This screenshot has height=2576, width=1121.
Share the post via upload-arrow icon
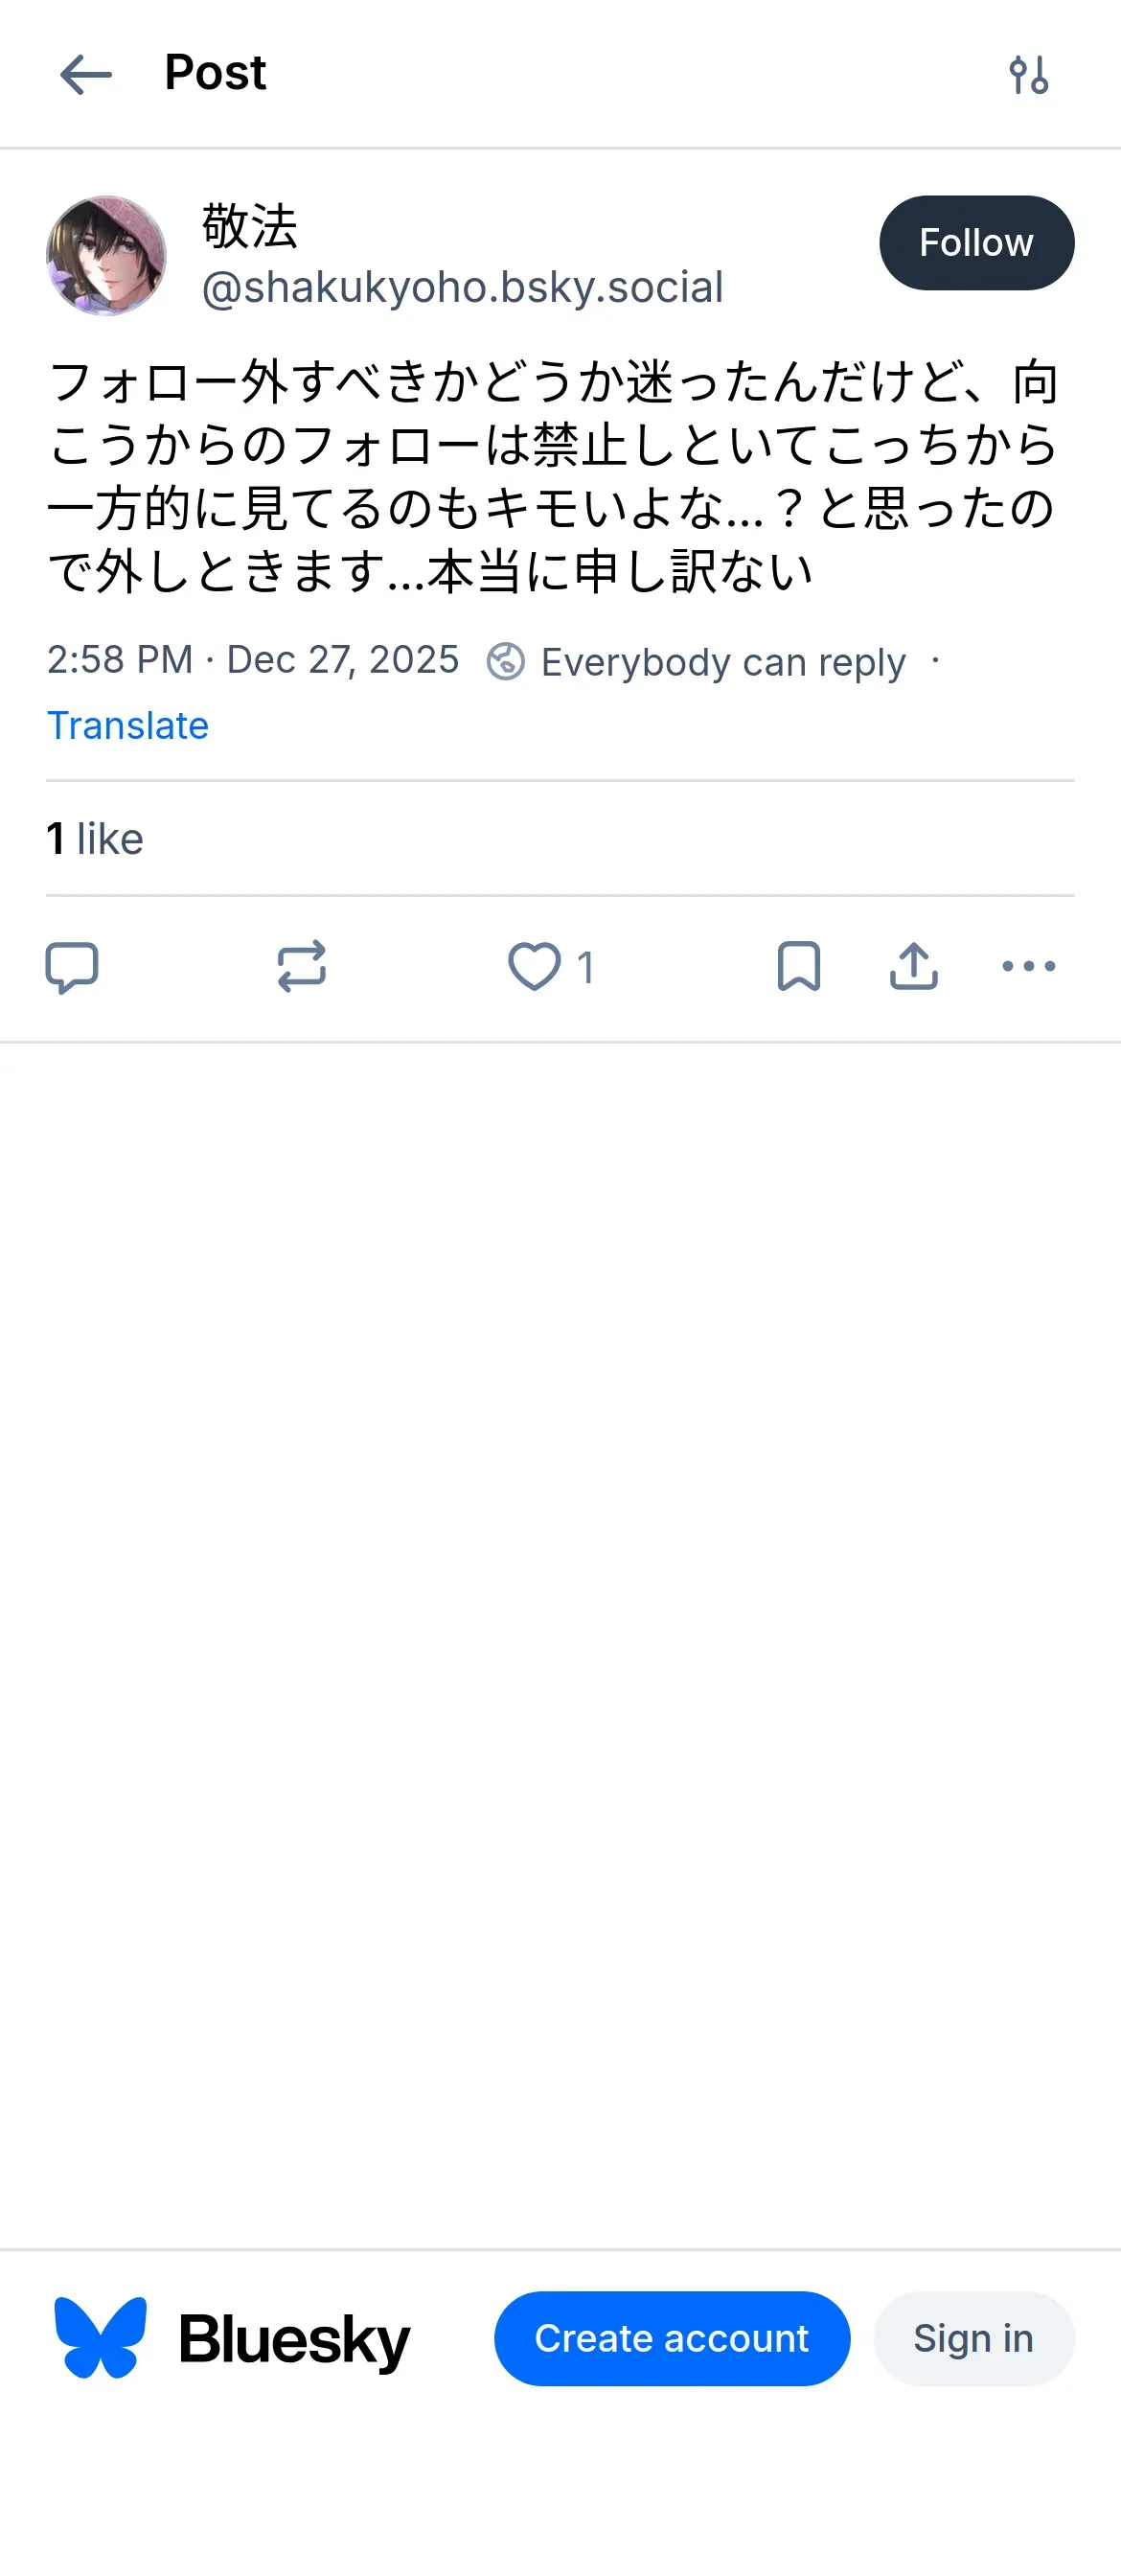913,967
